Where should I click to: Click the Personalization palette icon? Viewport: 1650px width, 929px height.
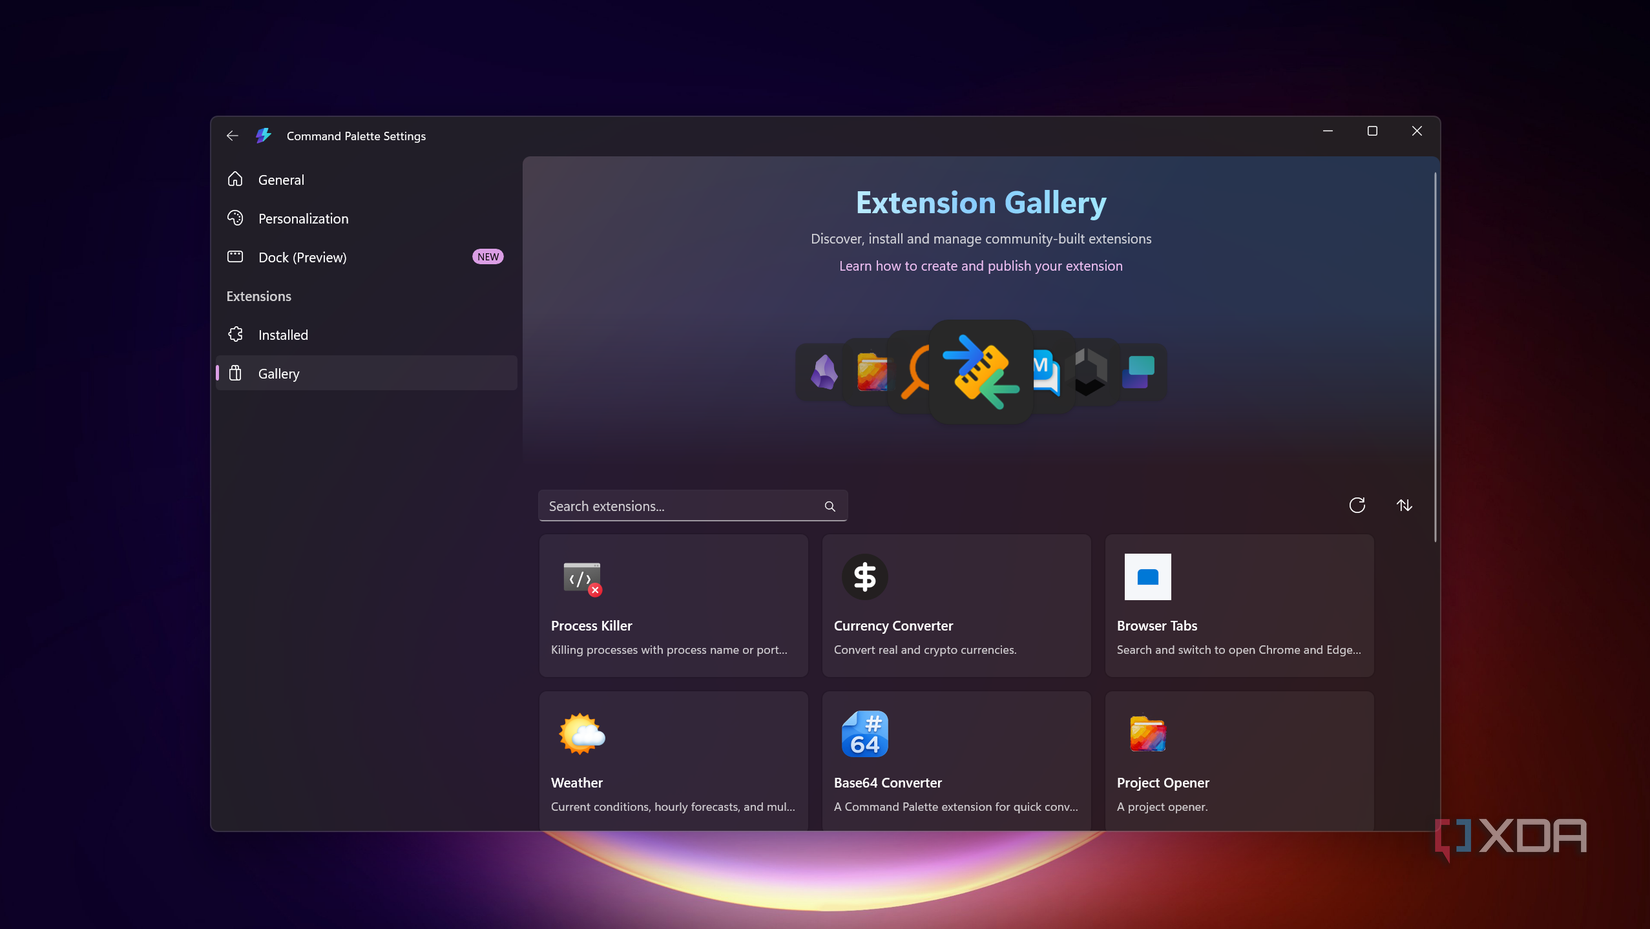pyautogui.click(x=235, y=218)
